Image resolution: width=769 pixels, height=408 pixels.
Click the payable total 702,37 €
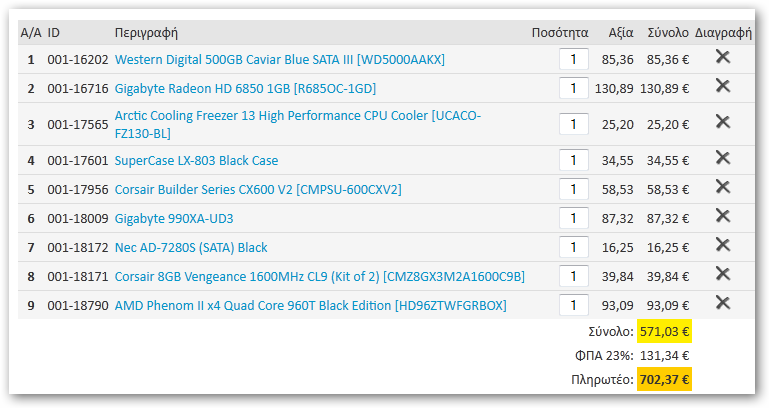(665, 380)
